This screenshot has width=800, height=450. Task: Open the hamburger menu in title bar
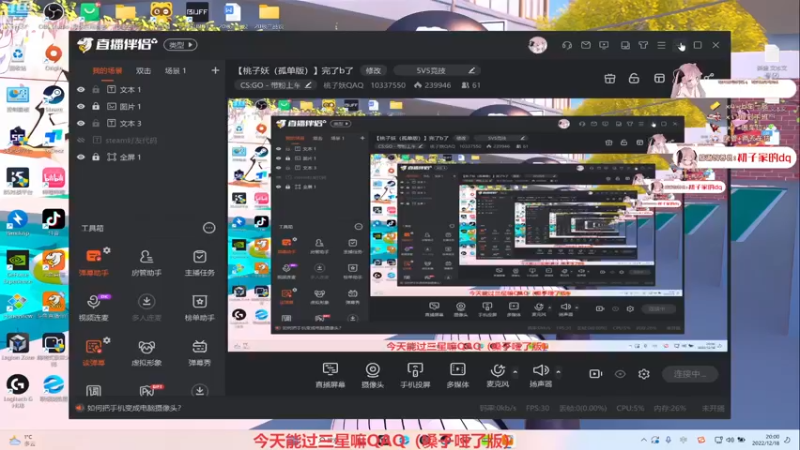pos(662,45)
